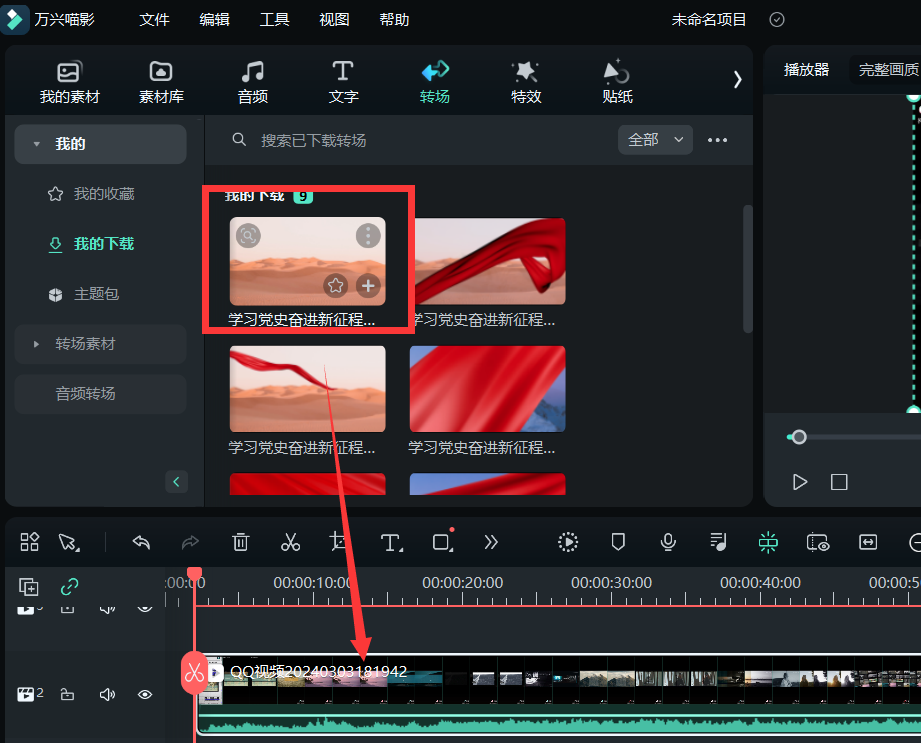Expand more toolbar tools with double chevron
The image size is (921, 743).
pos(491,542)
